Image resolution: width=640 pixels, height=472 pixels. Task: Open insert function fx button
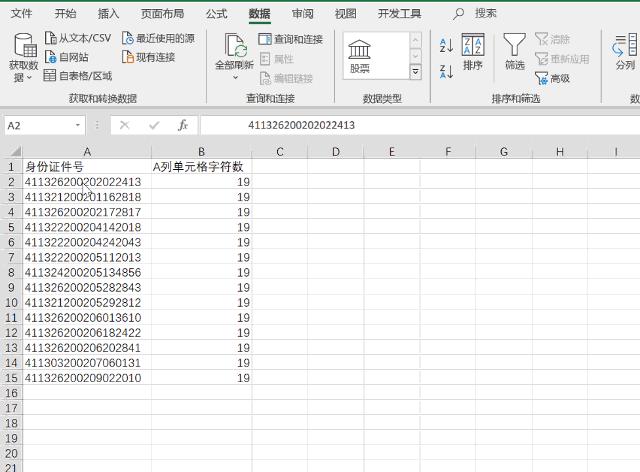[x=183, y=125]
